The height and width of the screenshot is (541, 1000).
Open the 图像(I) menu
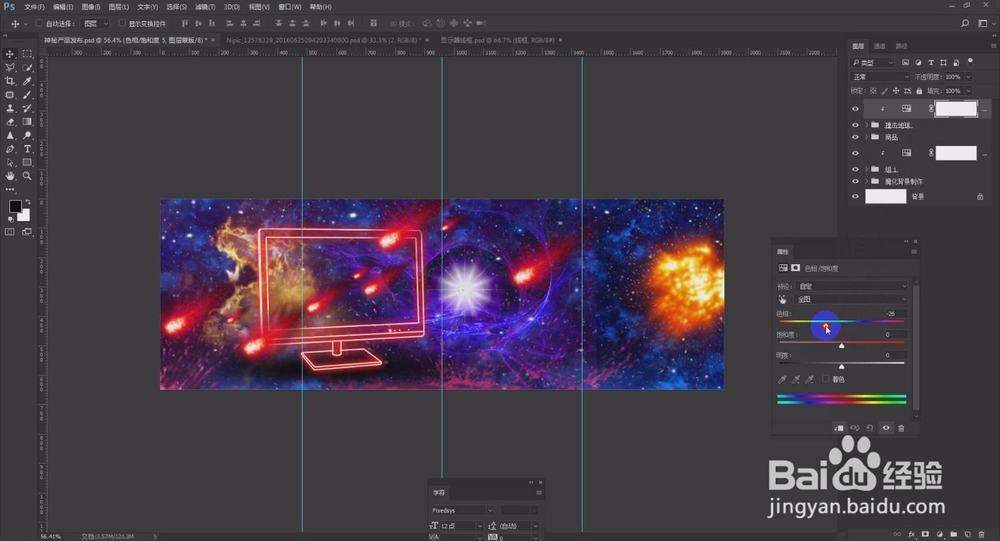tap(91, 7)
